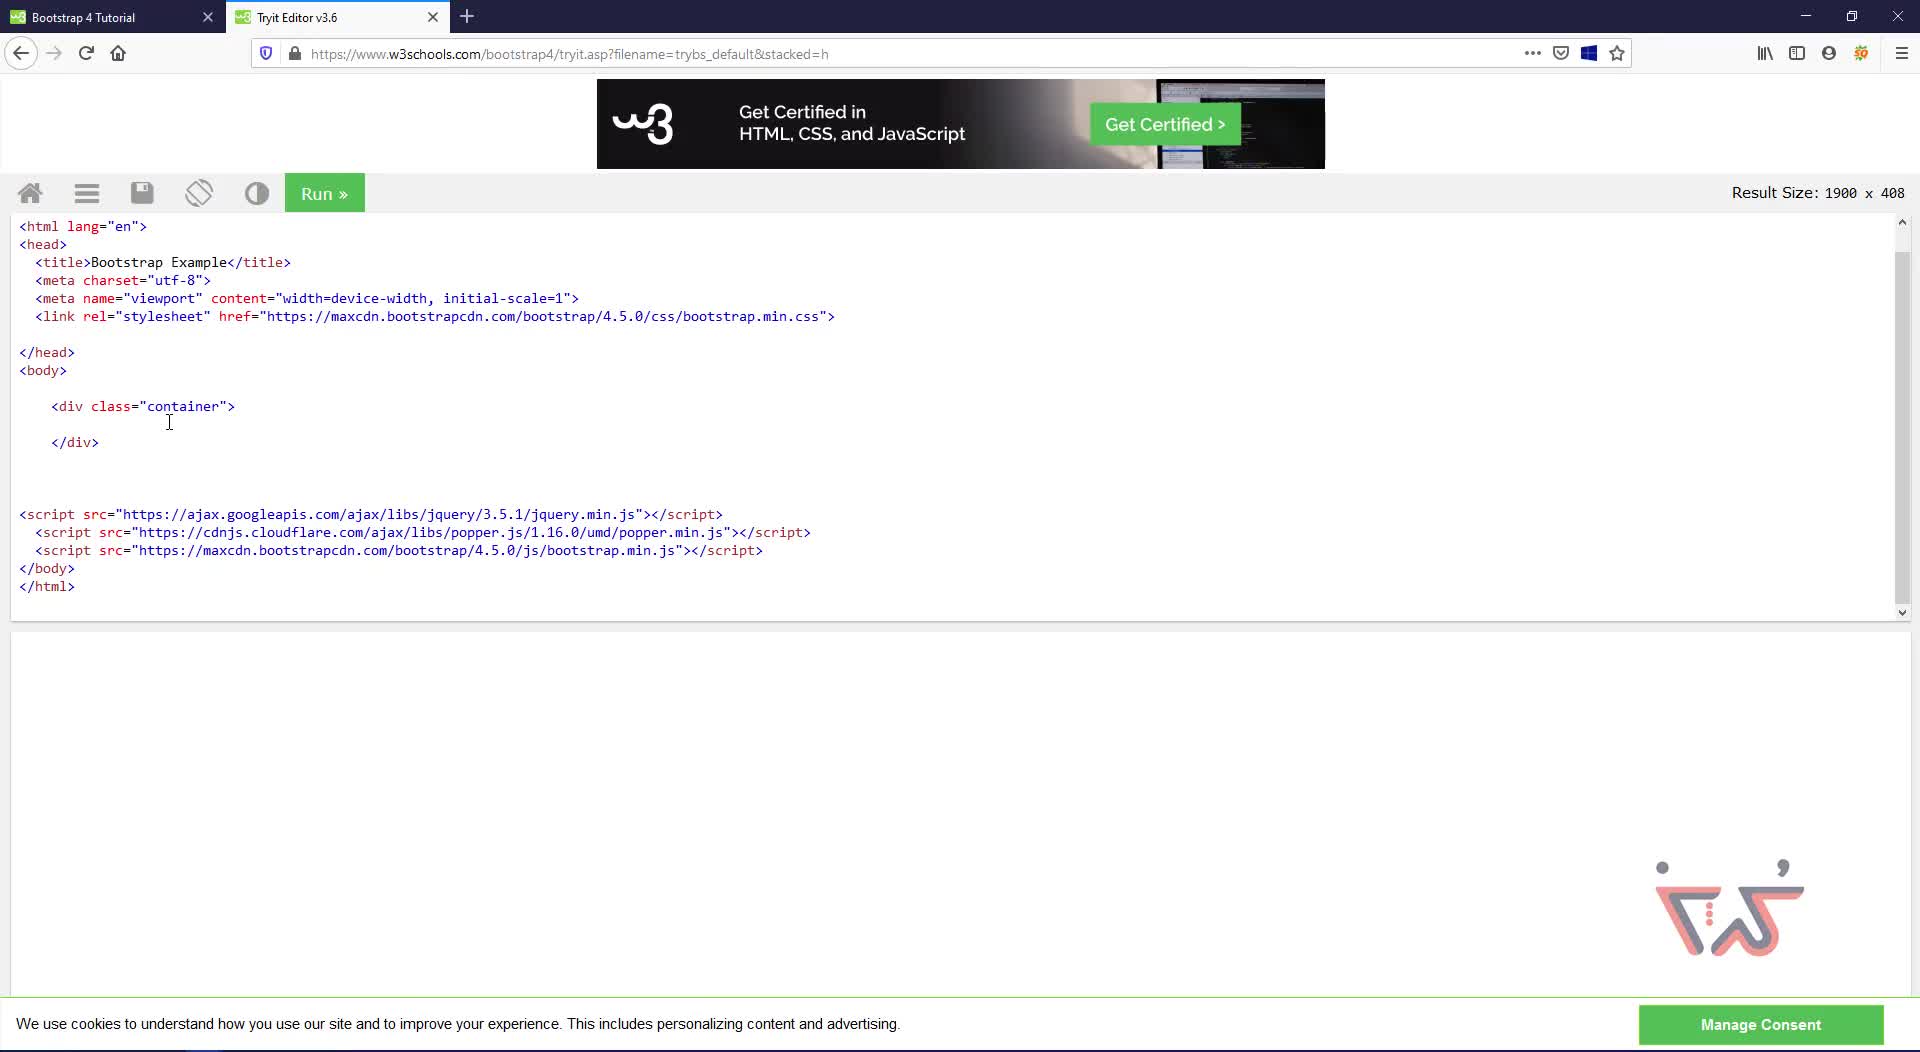Click the meta viewport code line
This screenshot has height=1052, width=1920.
pos(307,299)
